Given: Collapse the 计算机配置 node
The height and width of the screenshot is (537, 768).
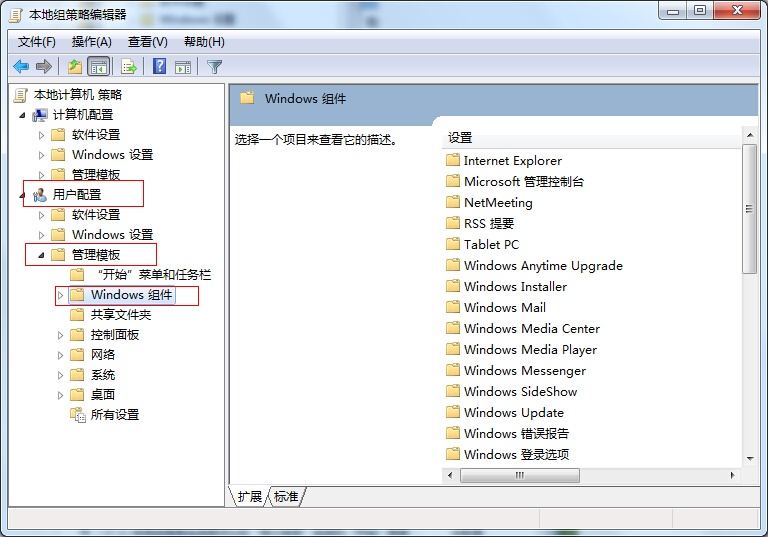Looking at the screenshot, I should 22,116.
